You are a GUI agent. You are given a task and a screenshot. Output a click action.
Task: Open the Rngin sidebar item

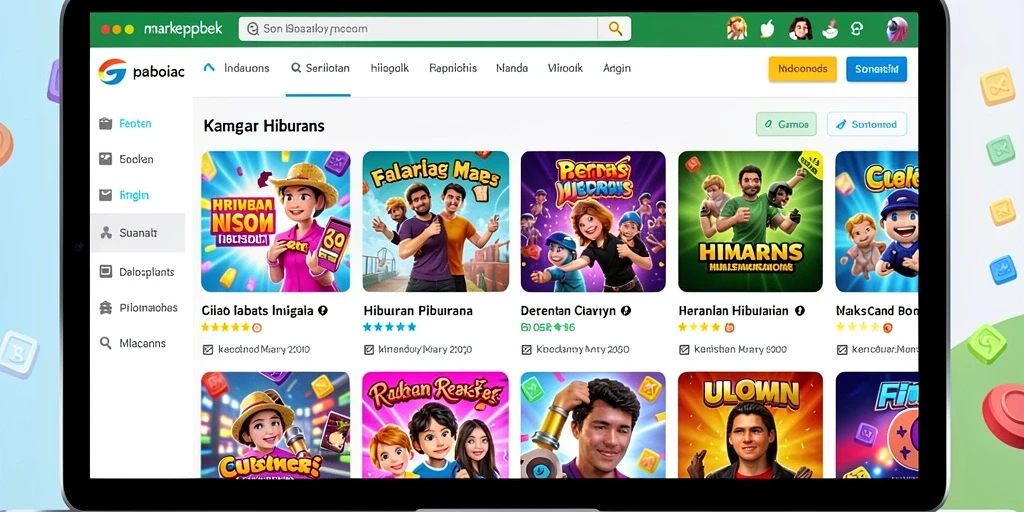tap(135, 195)
